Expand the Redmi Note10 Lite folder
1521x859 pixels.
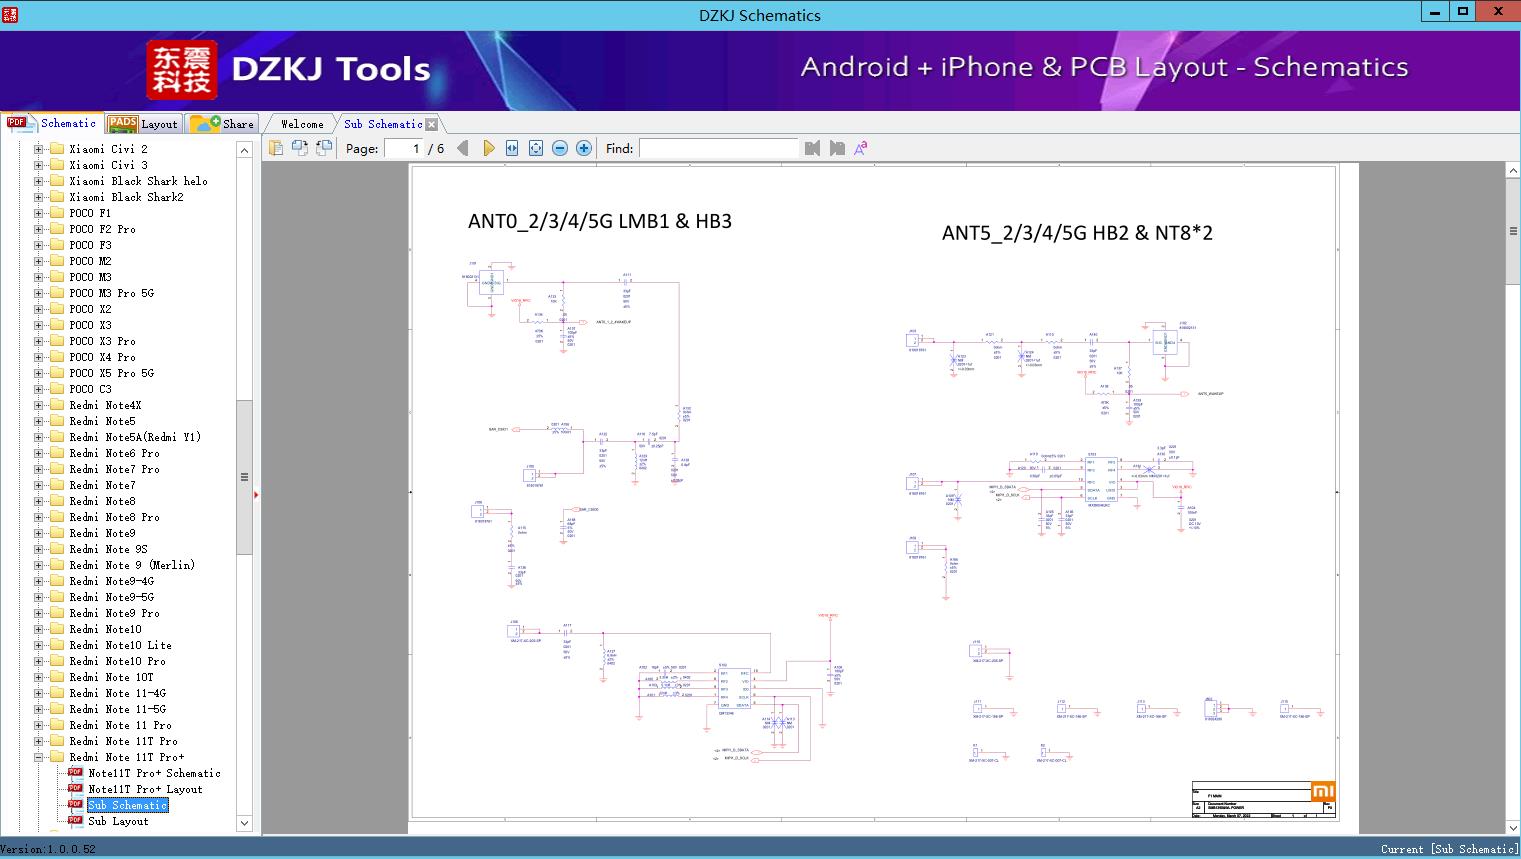click(38, 645)
